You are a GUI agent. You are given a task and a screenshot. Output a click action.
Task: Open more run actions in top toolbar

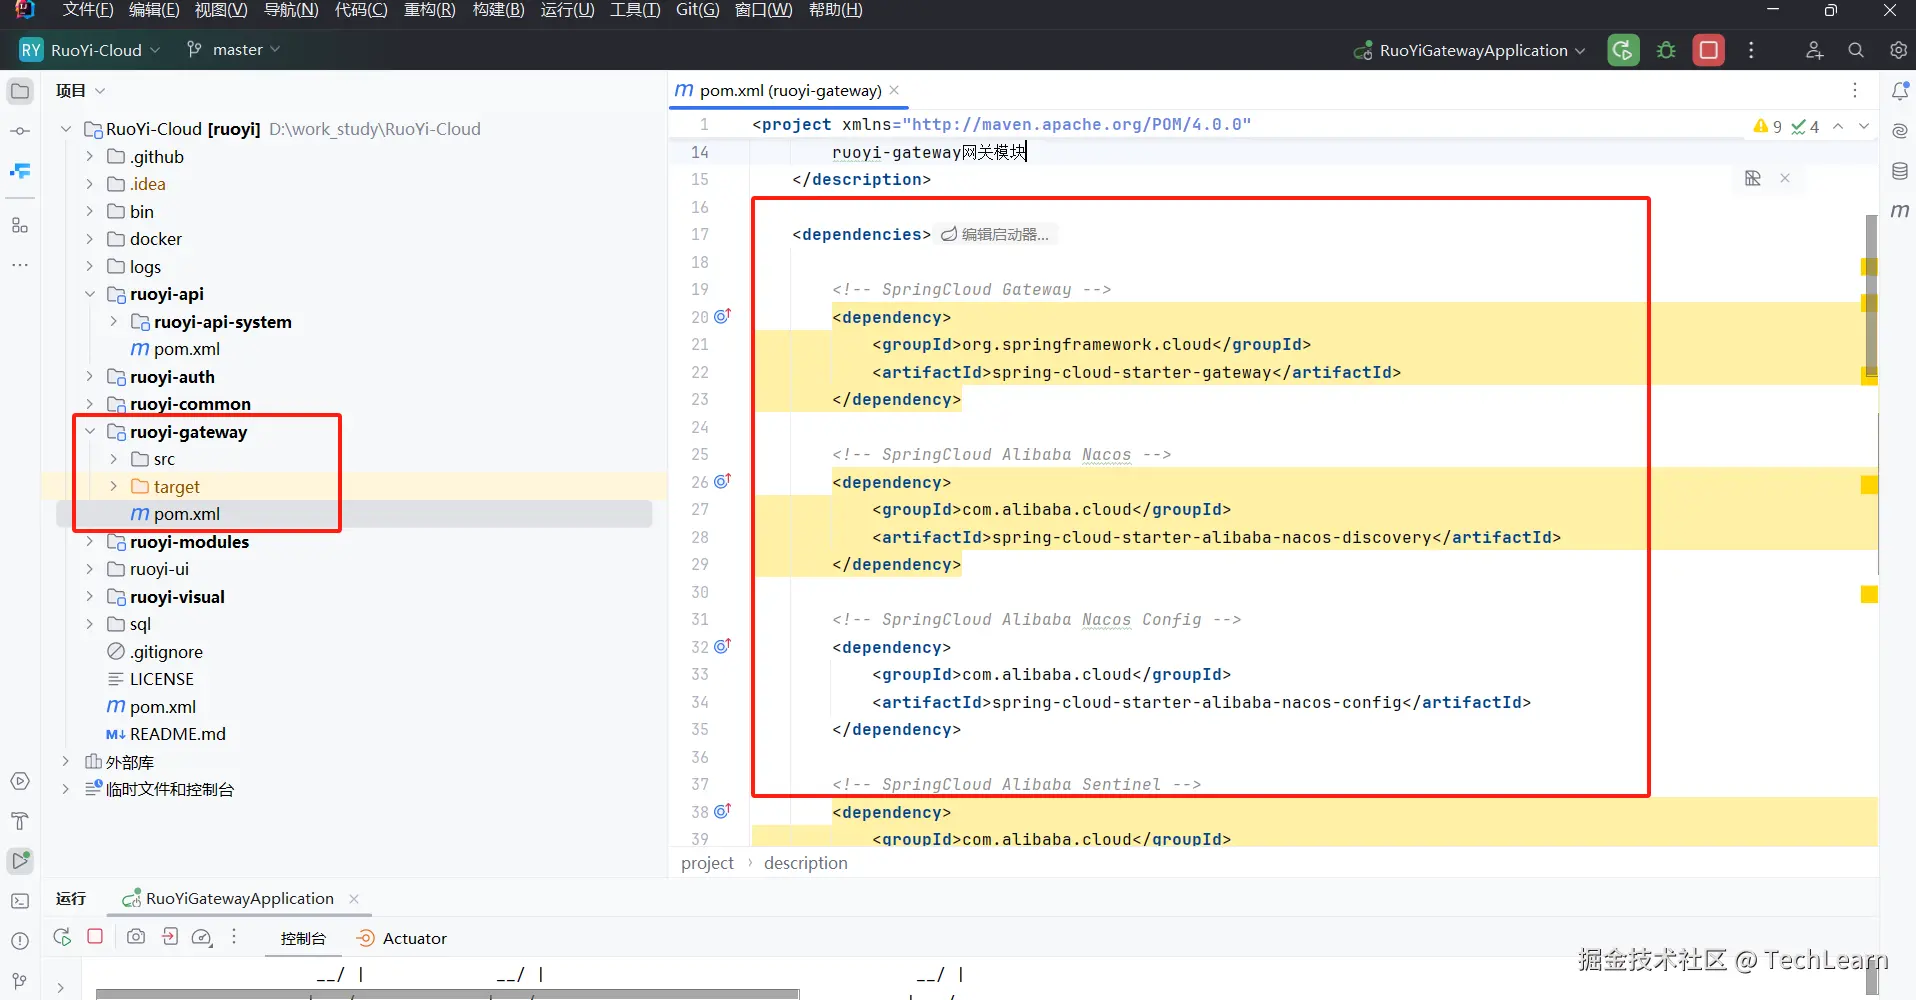click(x=1751, y=50)
